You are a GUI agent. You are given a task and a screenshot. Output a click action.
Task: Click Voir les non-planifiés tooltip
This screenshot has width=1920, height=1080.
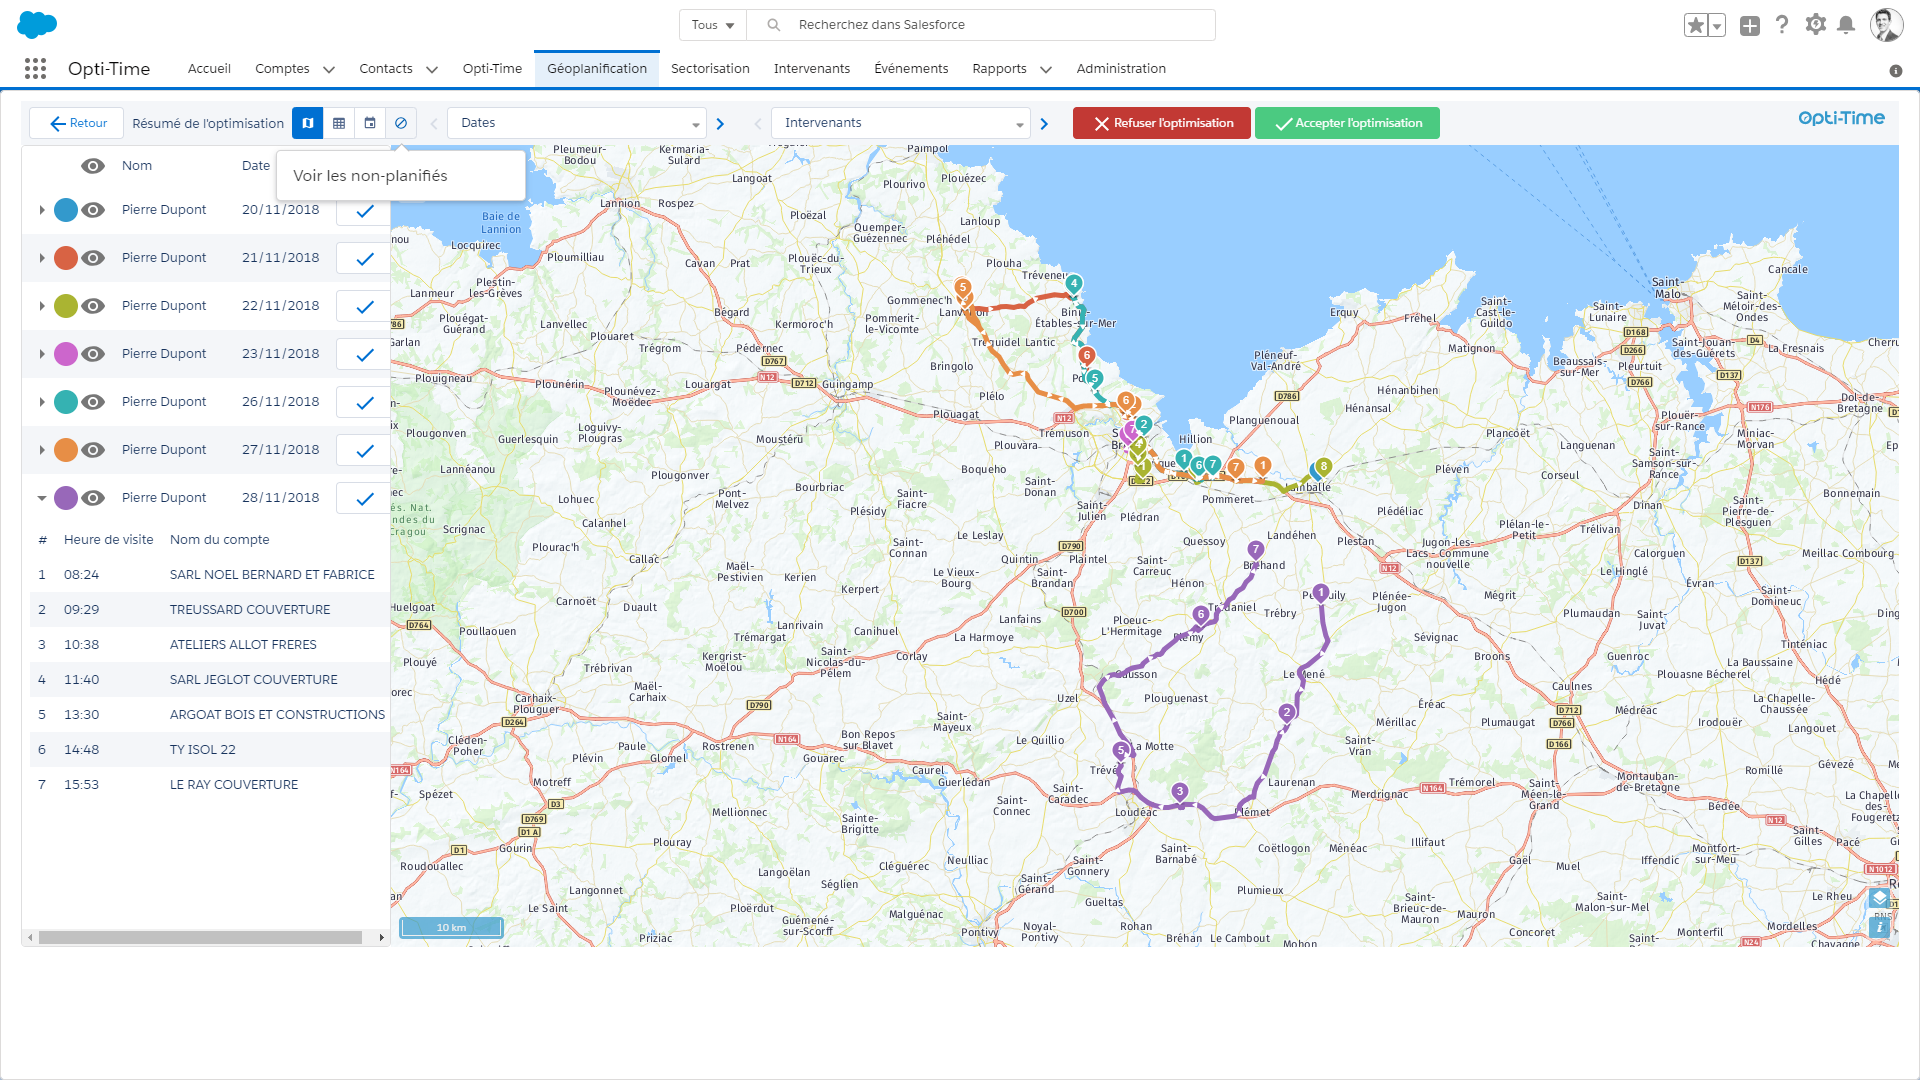(x=401, y=176)
